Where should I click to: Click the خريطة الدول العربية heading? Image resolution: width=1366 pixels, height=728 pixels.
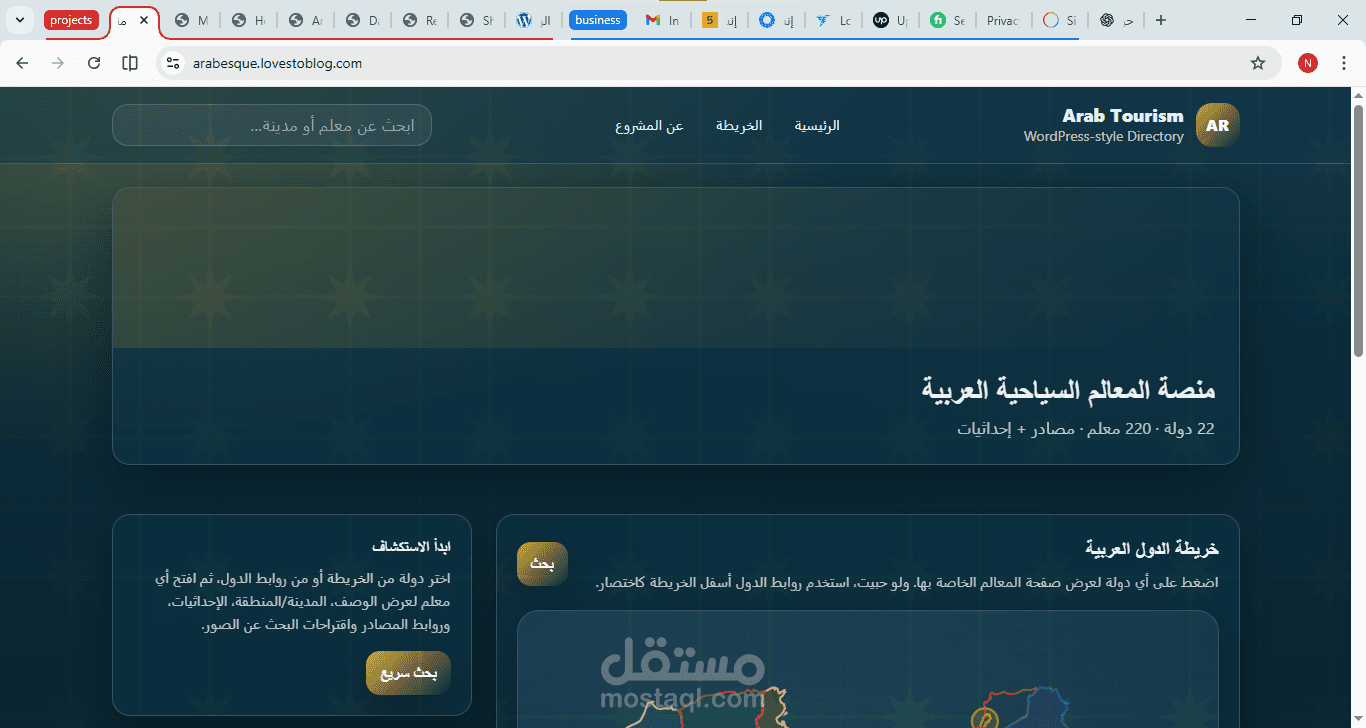(x=1152, y=548)
